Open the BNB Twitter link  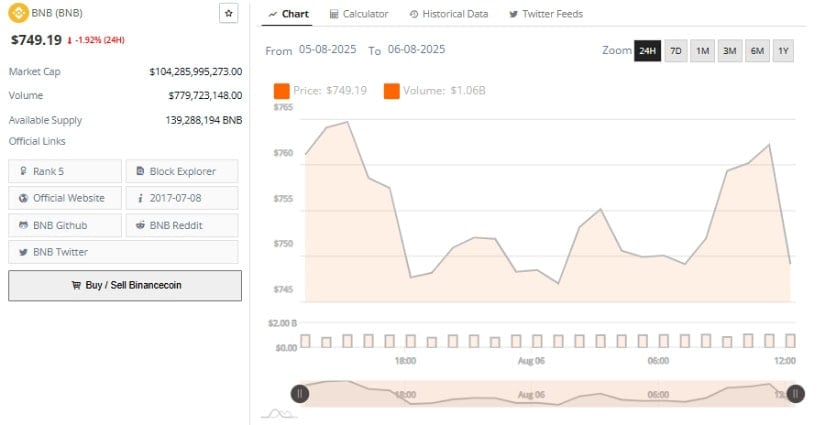(x=123, y=252)
